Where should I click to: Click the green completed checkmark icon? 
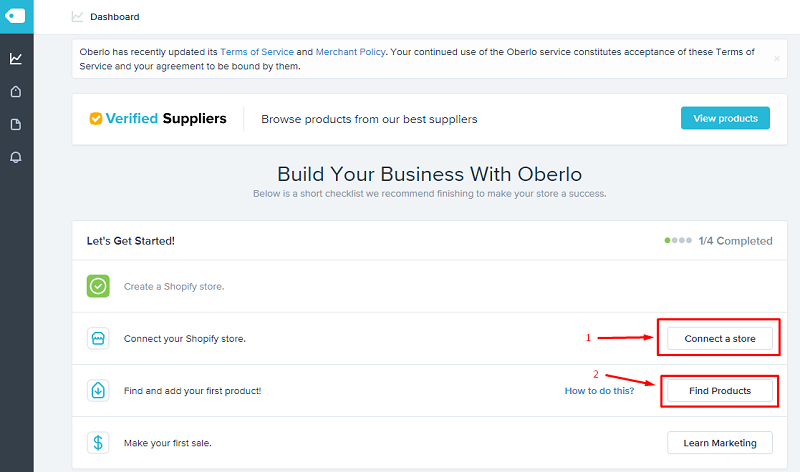click(98, 286)
